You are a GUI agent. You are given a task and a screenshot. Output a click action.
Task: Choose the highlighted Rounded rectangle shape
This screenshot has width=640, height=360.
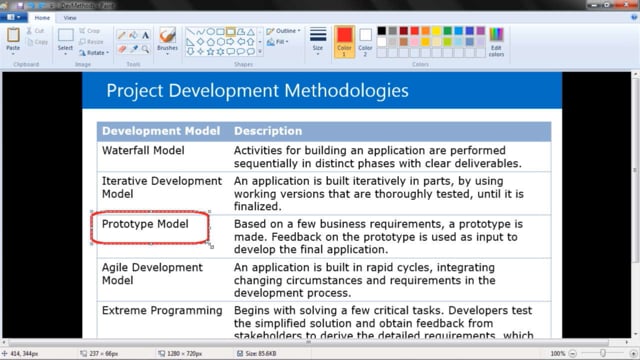(x=231, y=31)
